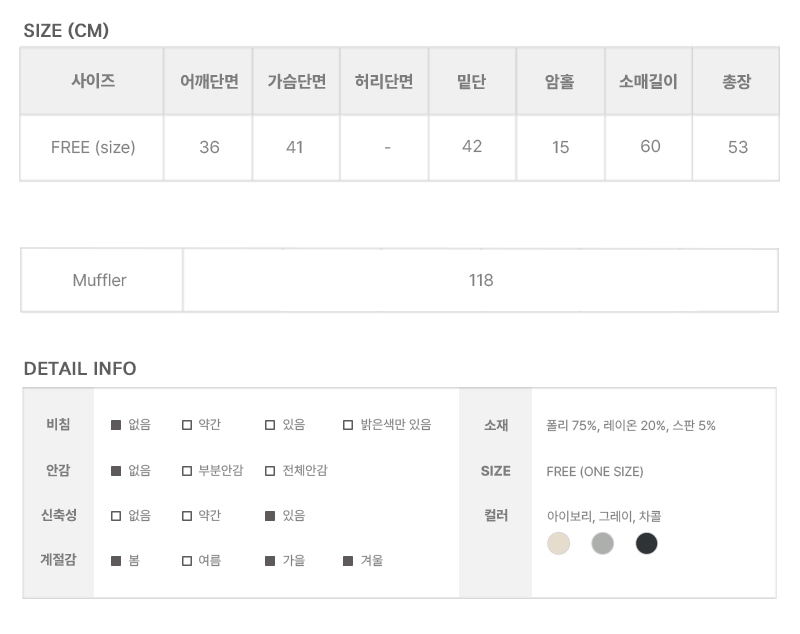Click the 어깨단면 column header

pyautogui.click(x=209, y=82)
